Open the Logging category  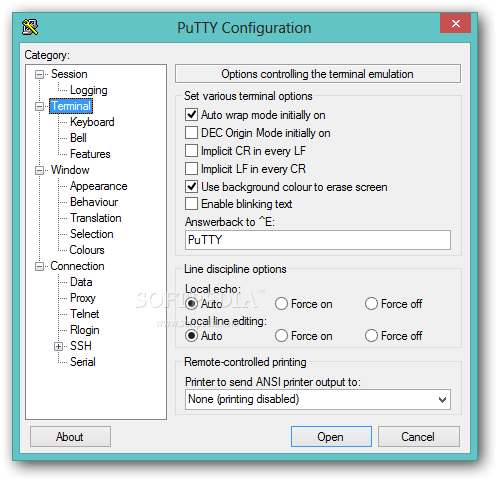tap(89, 90)
